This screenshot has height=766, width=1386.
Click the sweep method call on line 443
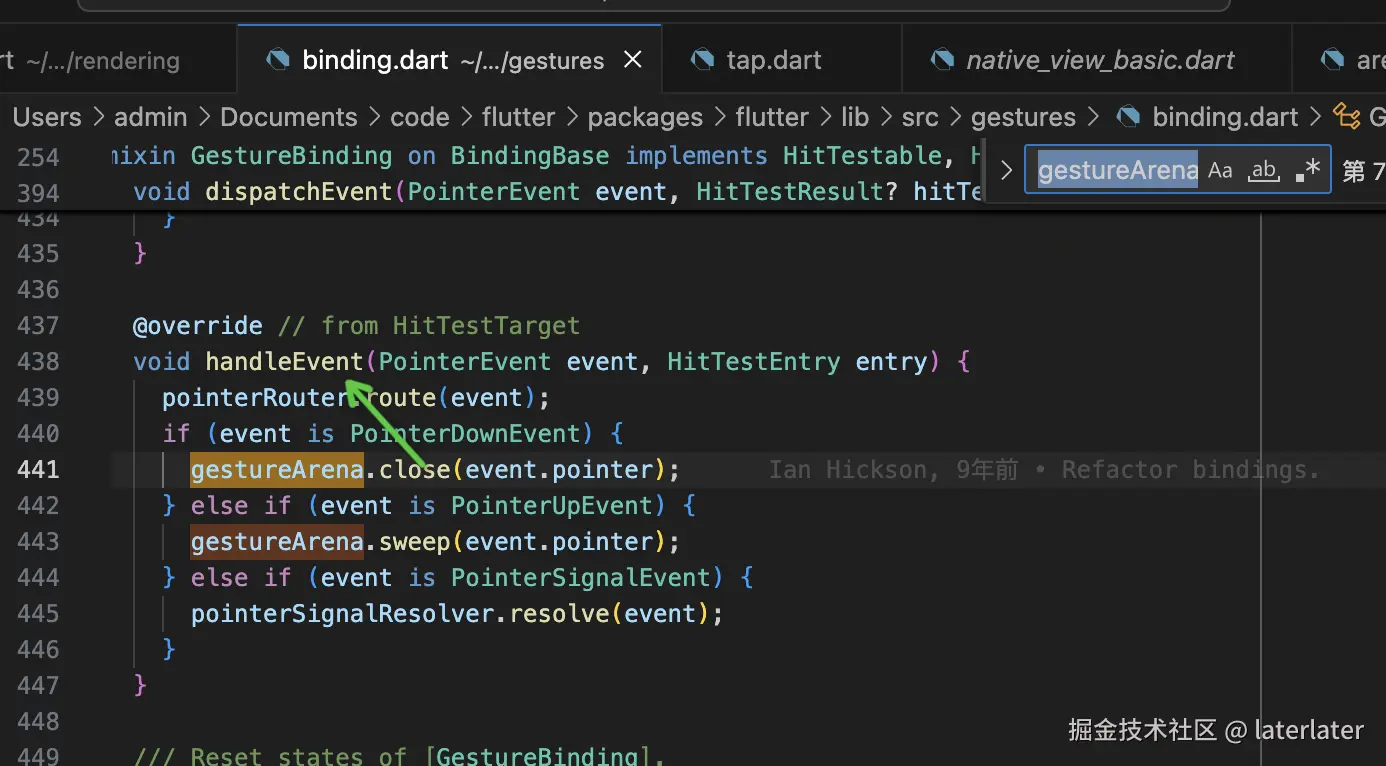415,541
